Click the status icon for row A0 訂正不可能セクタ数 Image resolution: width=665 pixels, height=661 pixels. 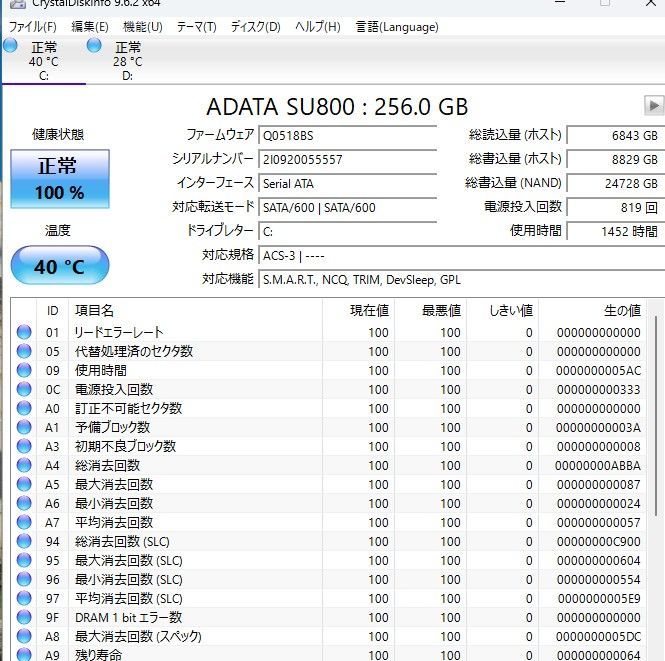[24, 408]
